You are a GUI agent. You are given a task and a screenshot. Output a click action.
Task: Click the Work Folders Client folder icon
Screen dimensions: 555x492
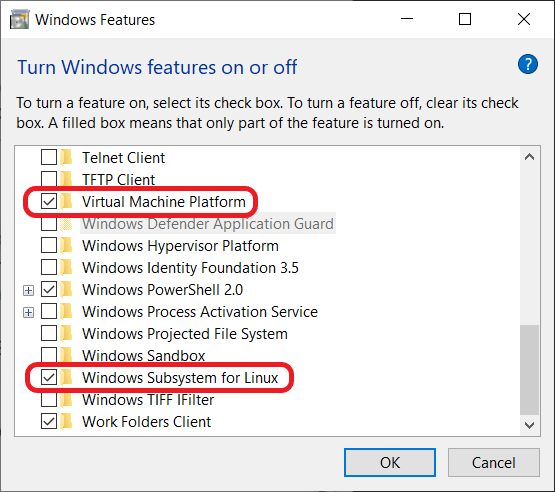[x=67, y=421]
